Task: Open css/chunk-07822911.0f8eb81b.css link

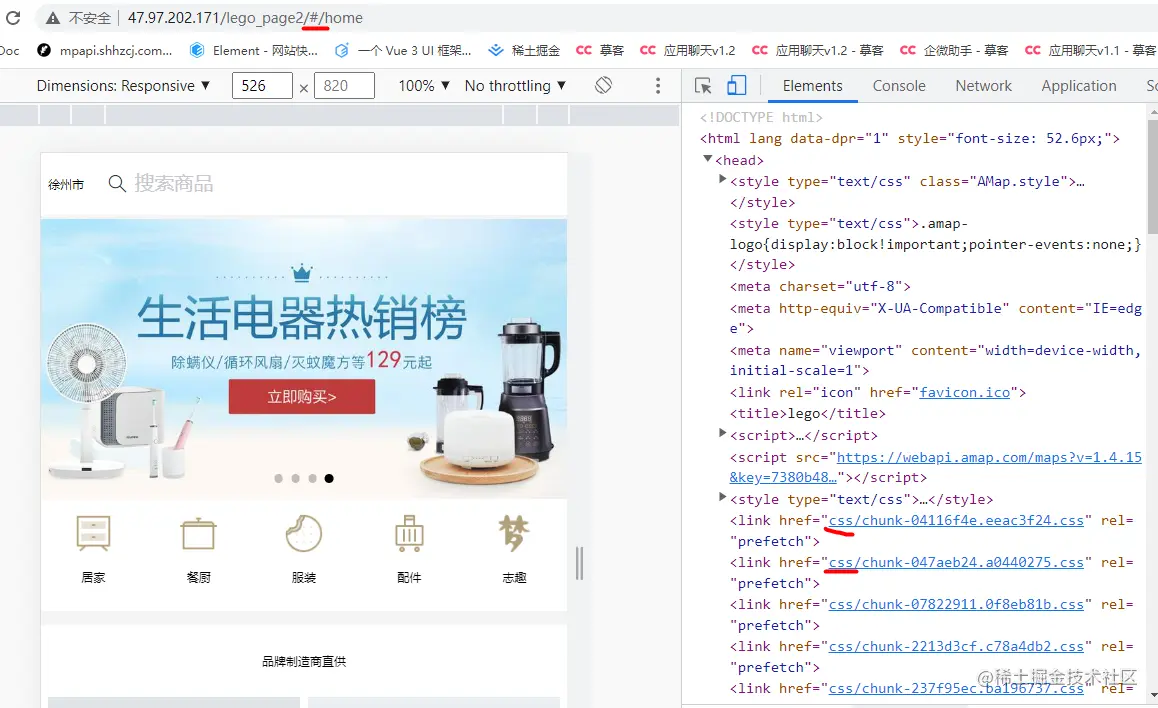Action: tap(956, 605)
